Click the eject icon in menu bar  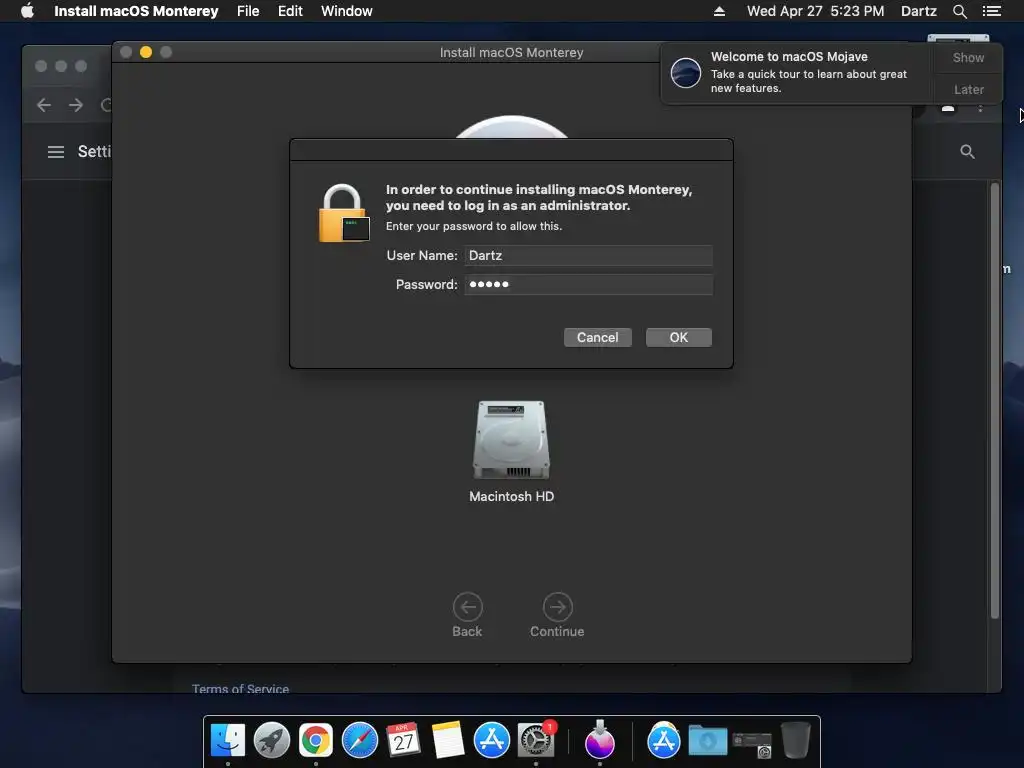[x=719, y=11]
